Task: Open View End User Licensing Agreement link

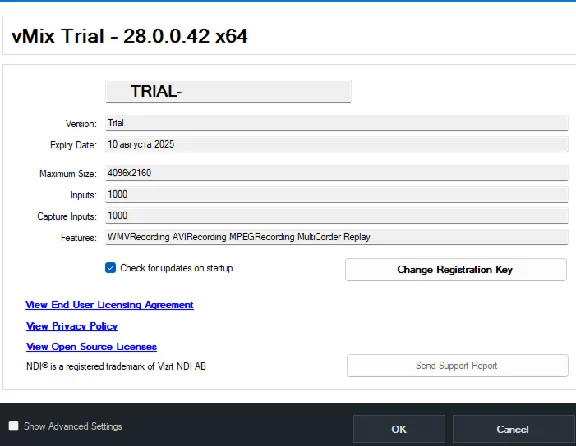Action: [109, 305]
